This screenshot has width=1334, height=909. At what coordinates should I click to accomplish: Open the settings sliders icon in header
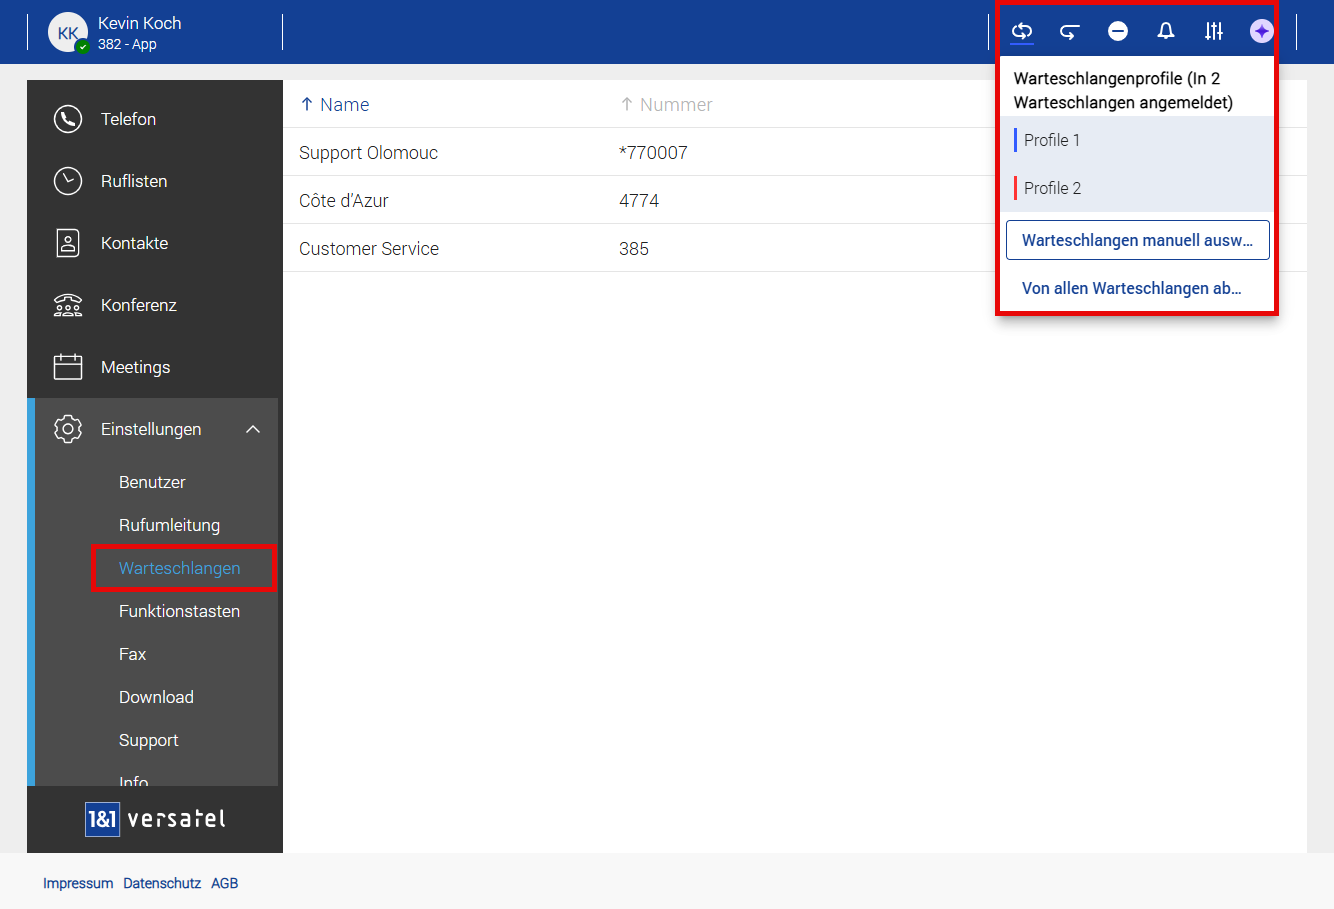(1214, 31)
